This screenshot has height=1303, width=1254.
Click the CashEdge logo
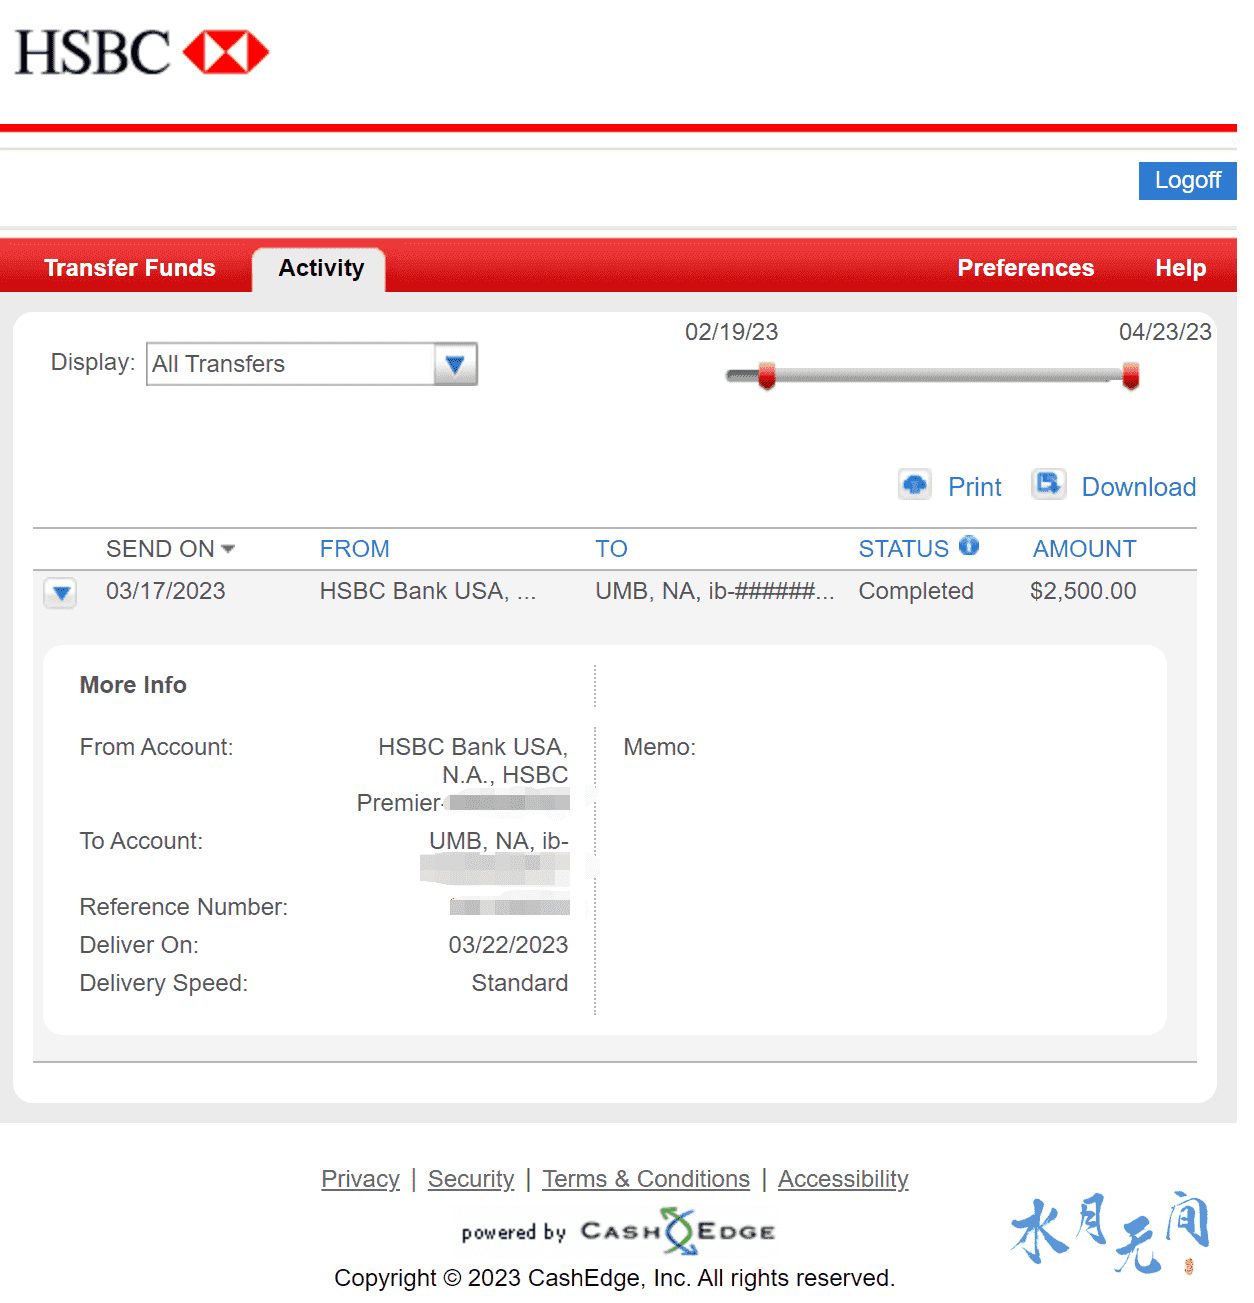coord(677,1232)
